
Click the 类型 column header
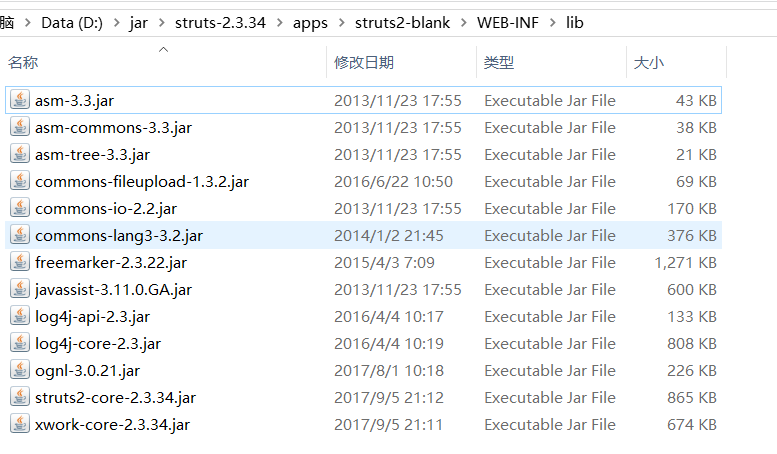pyautogui.click(x=499, y=63)
